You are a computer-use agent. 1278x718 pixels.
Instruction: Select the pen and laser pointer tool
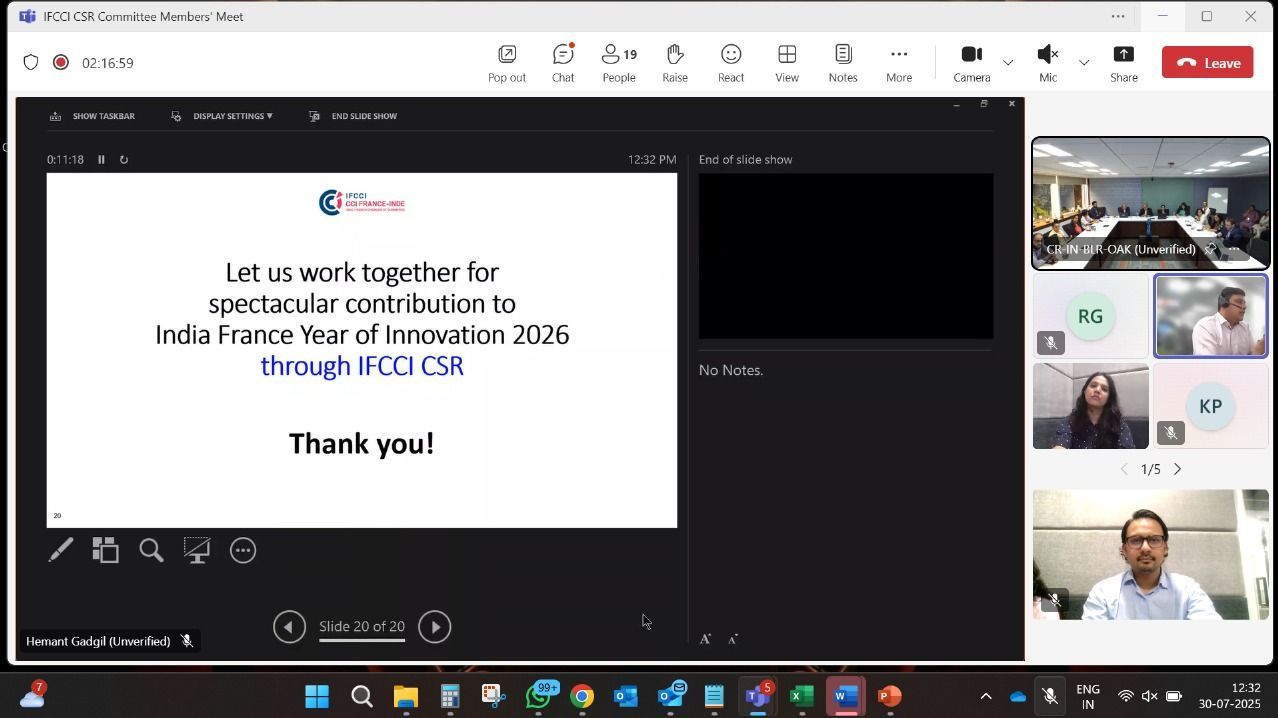point(61,550)
